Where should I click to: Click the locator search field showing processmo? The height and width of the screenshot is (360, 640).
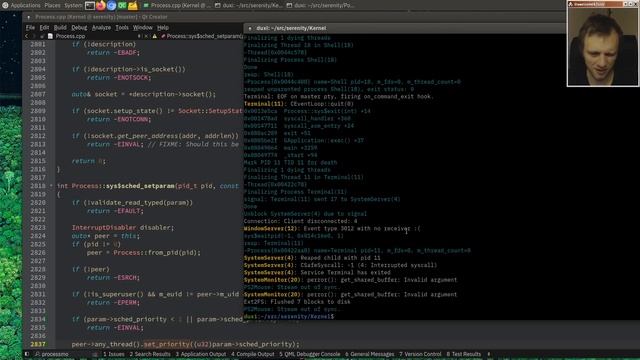(65, 354)
